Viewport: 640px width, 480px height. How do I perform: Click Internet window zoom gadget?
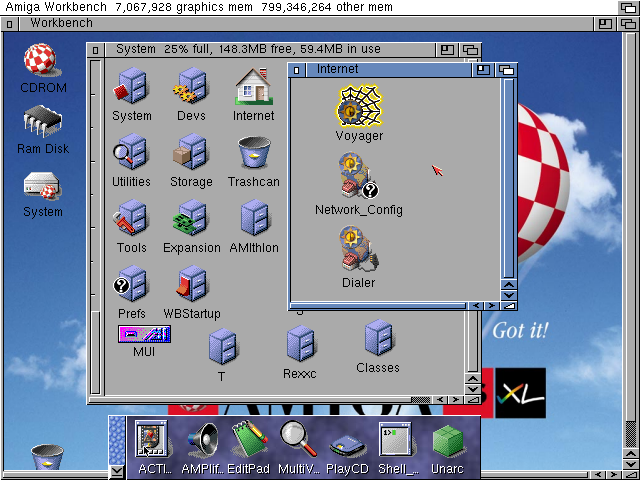483,70
